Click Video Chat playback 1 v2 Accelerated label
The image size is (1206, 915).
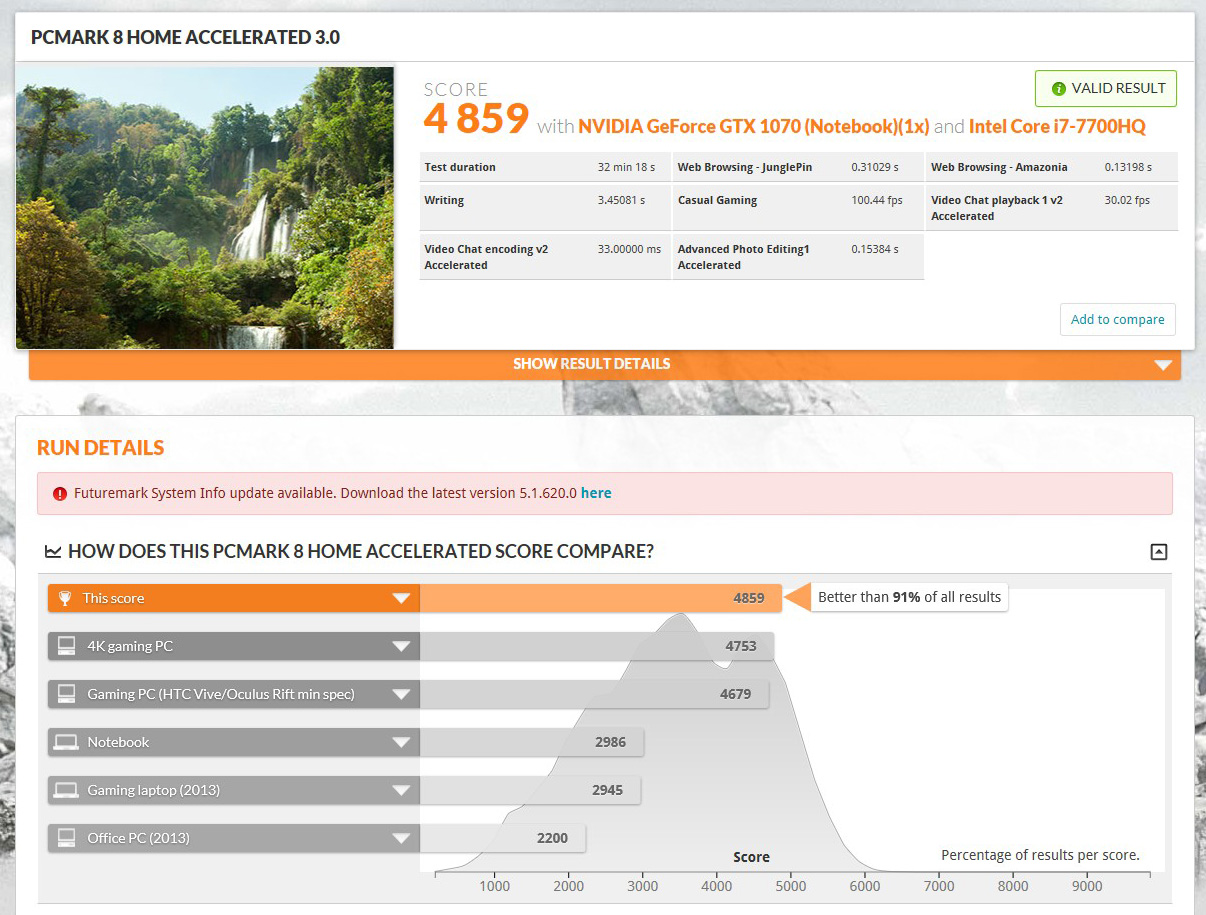click(997, 208)
